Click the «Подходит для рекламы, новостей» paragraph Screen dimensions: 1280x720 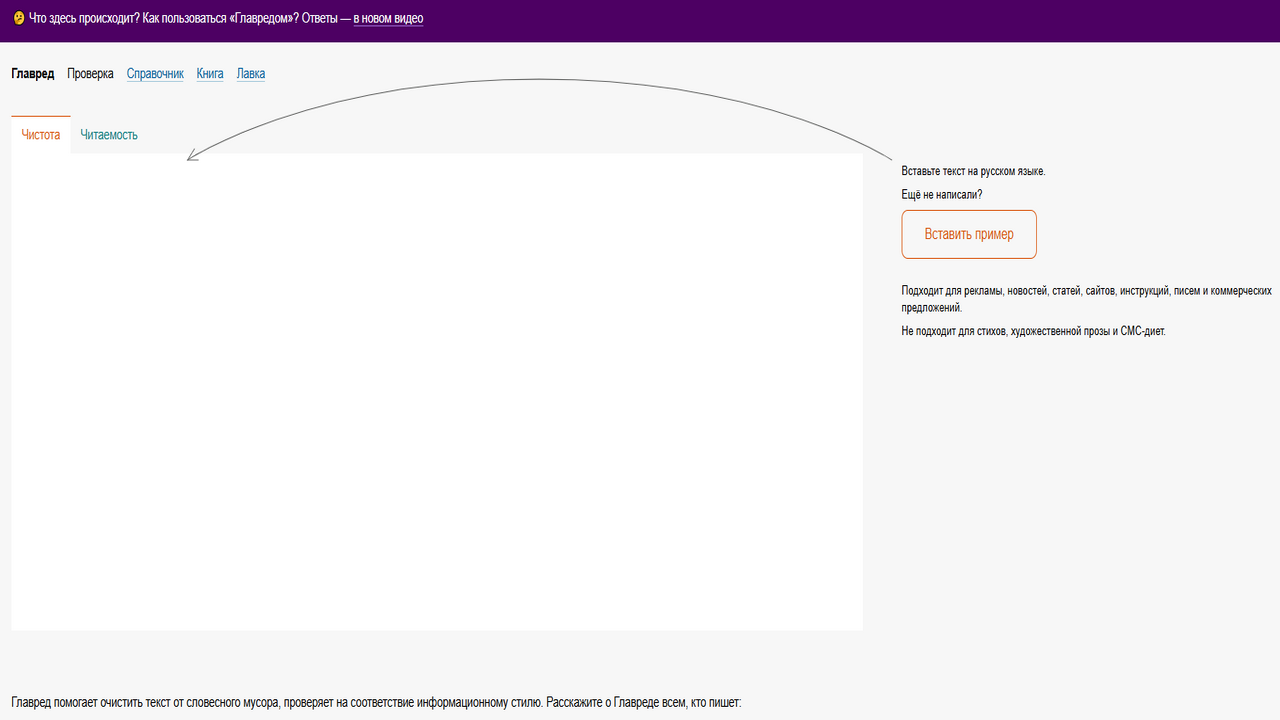coord(1085,291)
